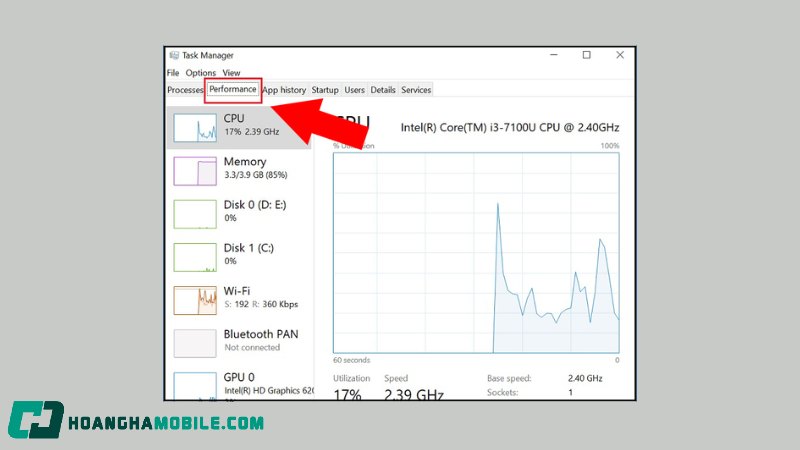The image size is (800, 450).
Task: Select the Performance tab
Action: [233, 89]
